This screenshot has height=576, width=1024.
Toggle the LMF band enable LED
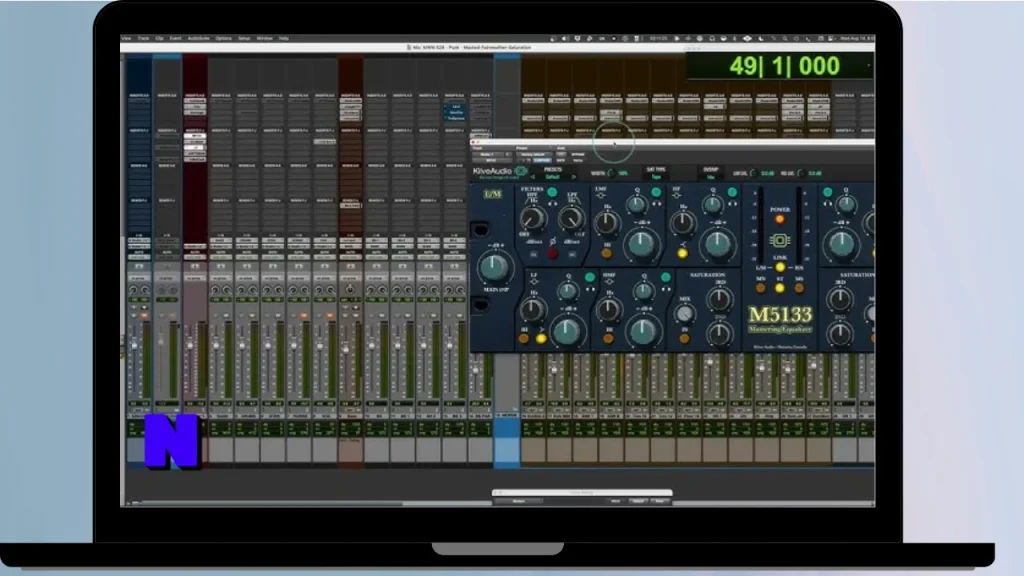pyautogui.click(x=656, y=192)
